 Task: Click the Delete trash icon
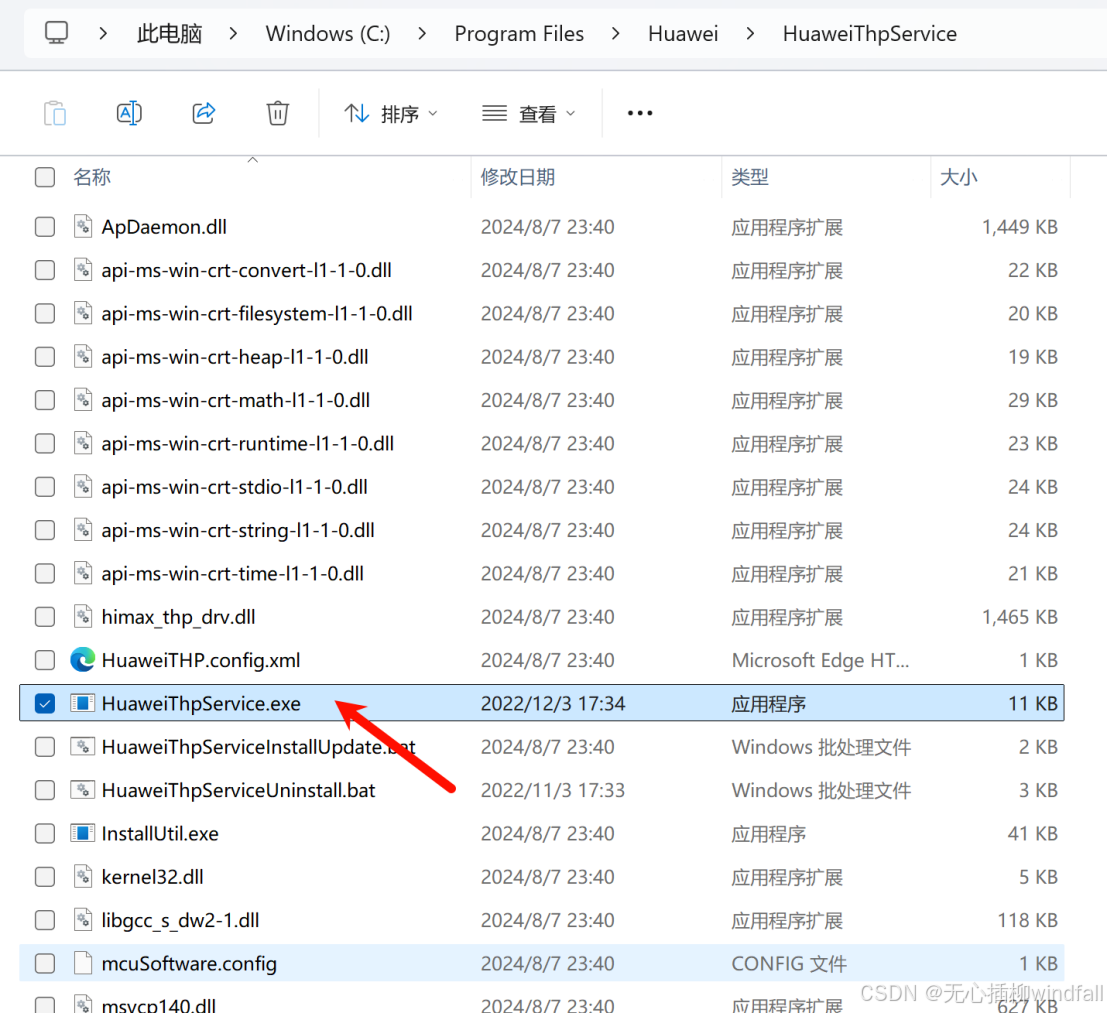[x=277, y=113]
